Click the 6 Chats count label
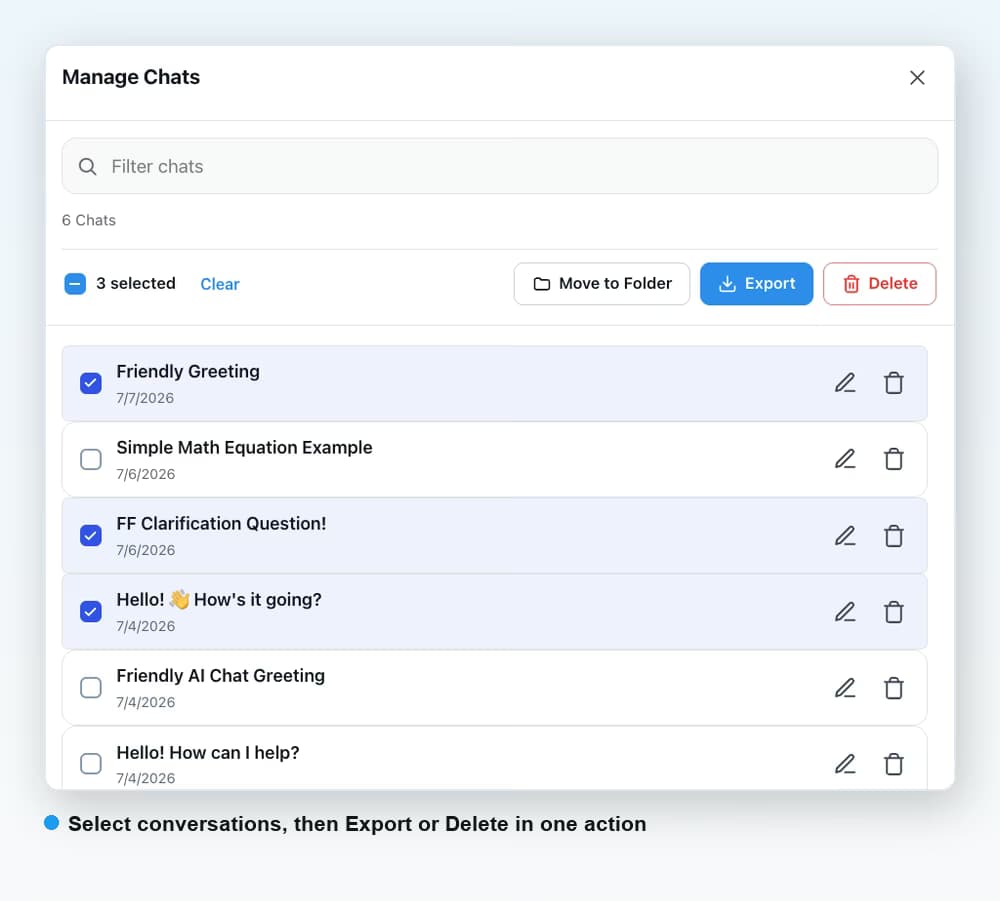The image size is (1000, 901). [89, 221]
